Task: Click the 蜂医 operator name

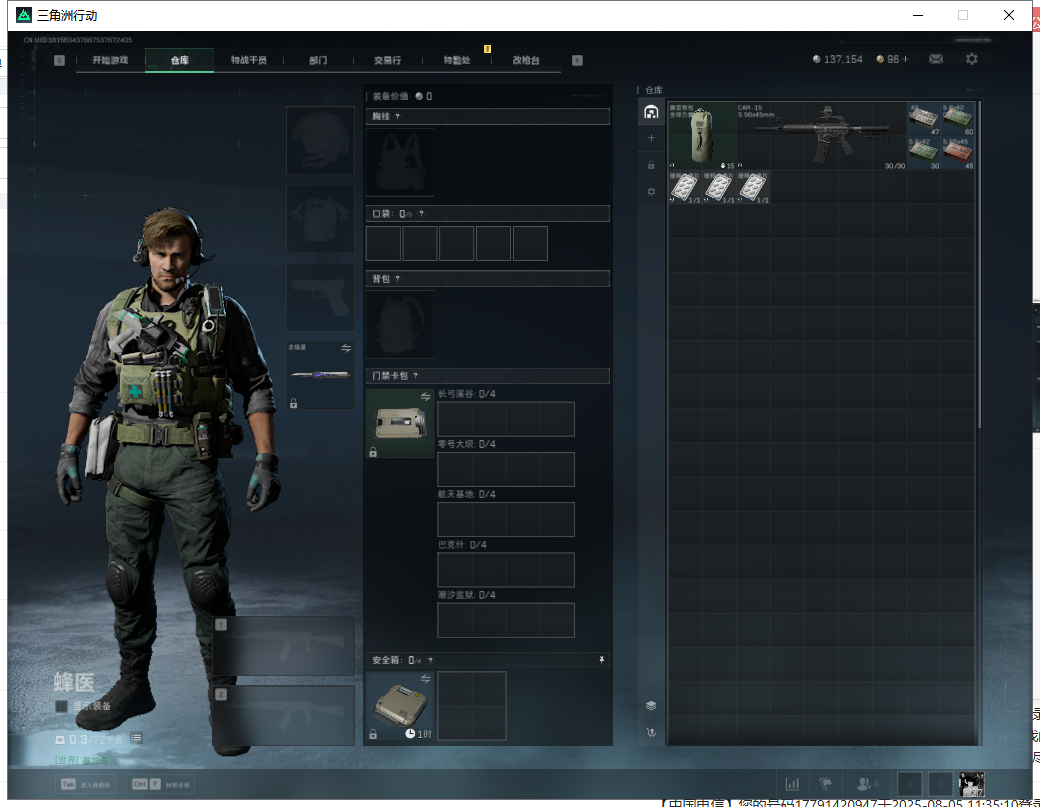Action: pyautogui.click(x=74, y=682)
